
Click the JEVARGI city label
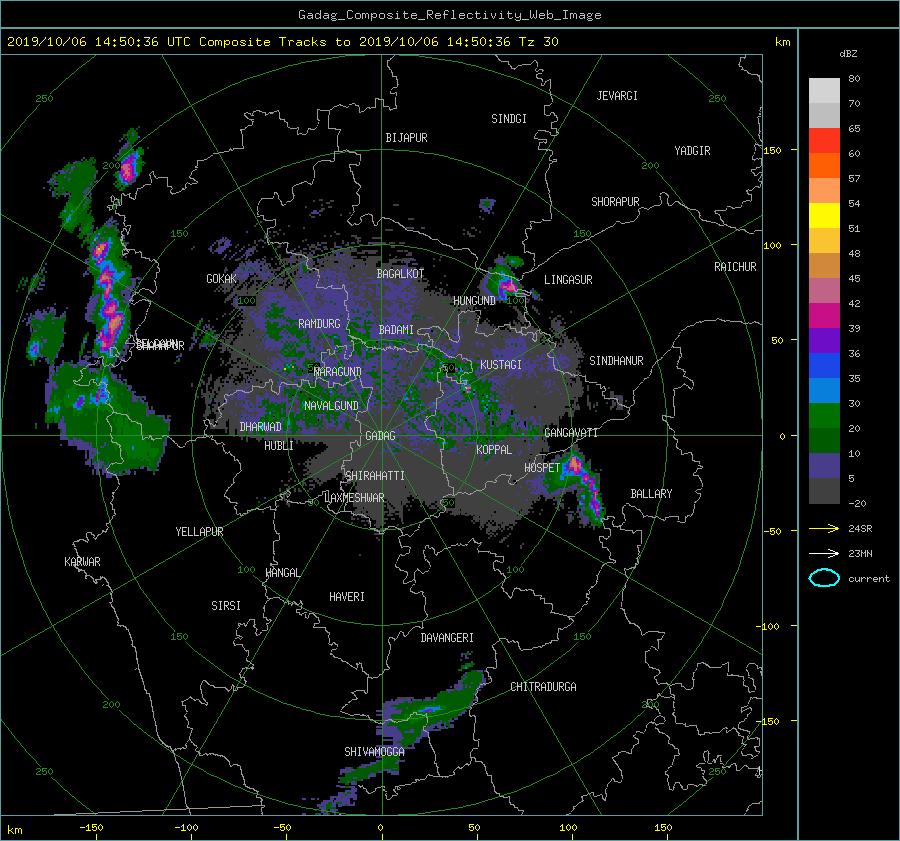coord(617,96)
